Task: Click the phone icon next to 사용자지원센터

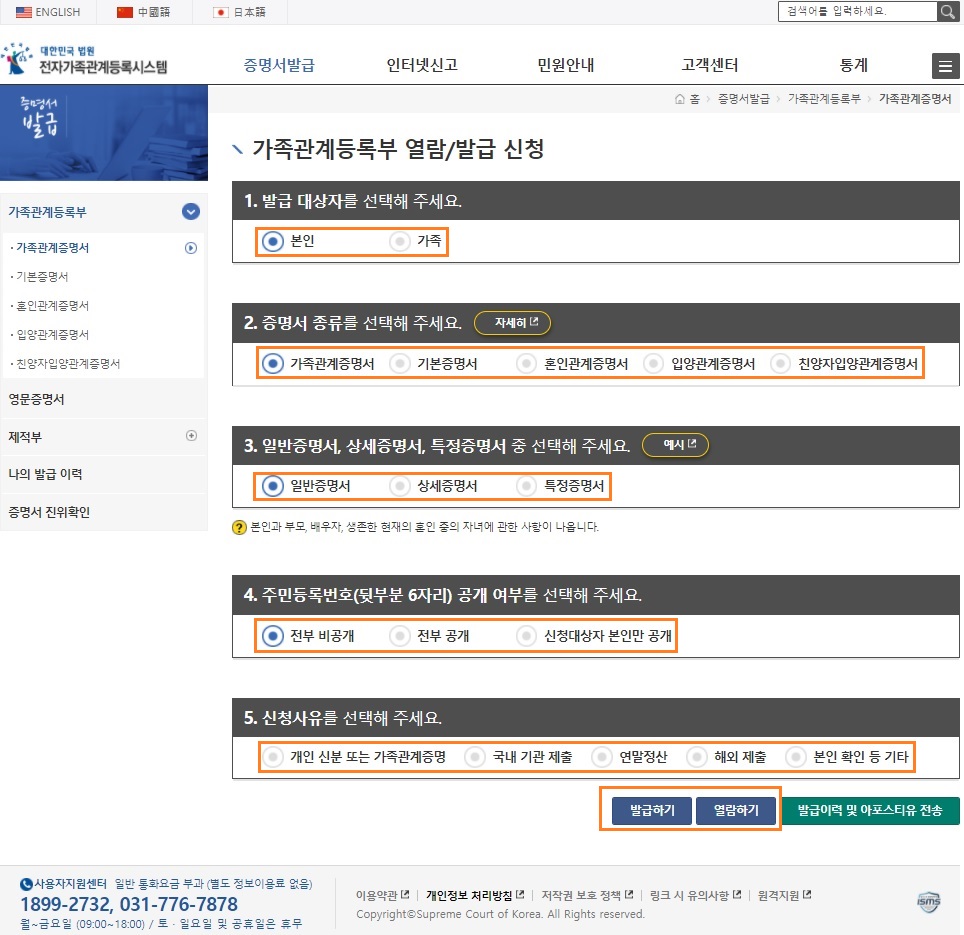Action: (x=26, y=884)
